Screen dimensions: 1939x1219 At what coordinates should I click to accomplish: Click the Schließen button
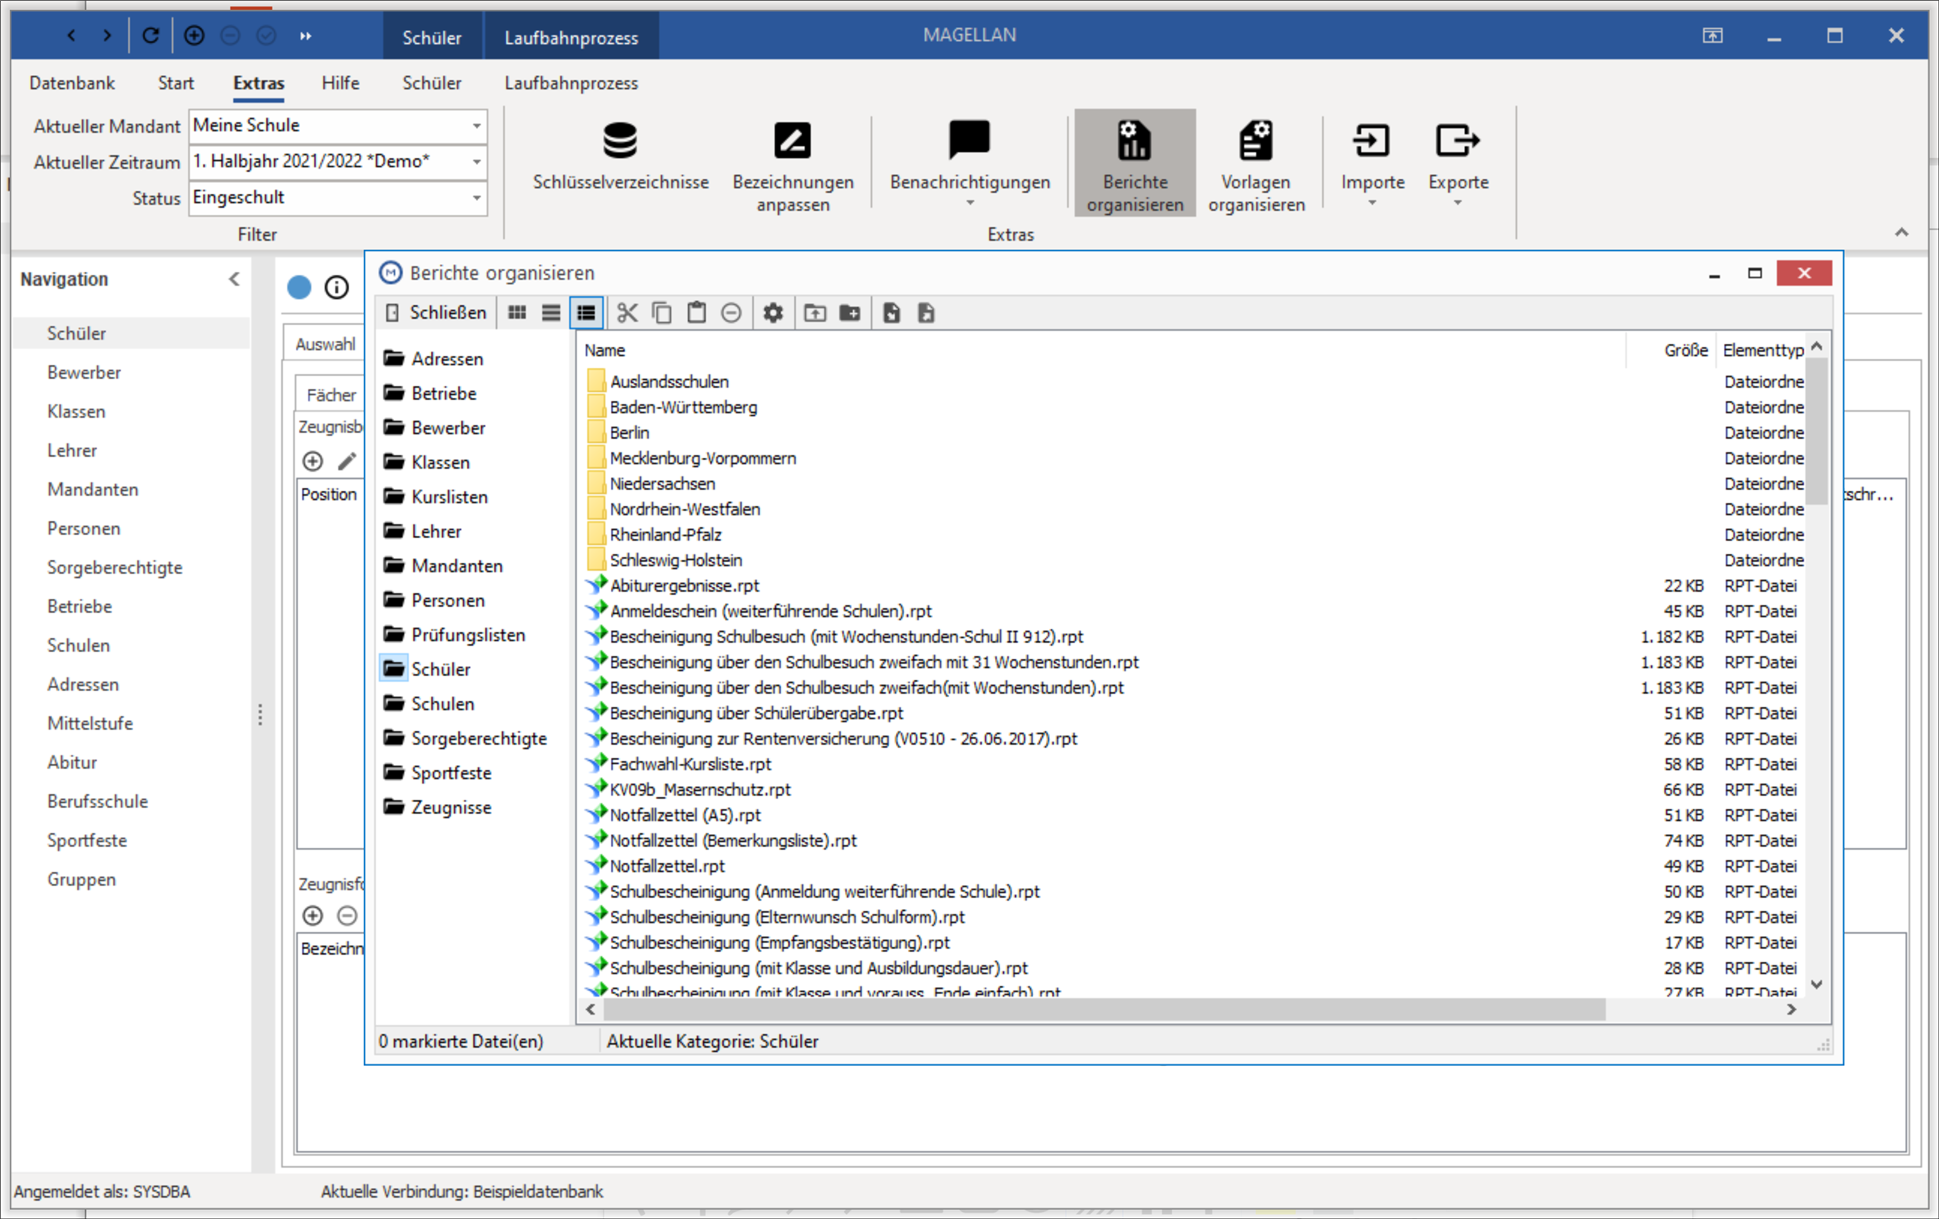coord(437,313)
